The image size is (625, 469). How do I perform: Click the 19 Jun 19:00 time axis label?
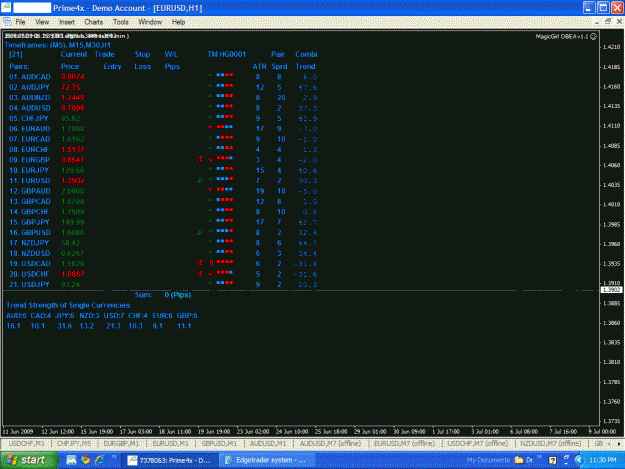coord(214,432)
